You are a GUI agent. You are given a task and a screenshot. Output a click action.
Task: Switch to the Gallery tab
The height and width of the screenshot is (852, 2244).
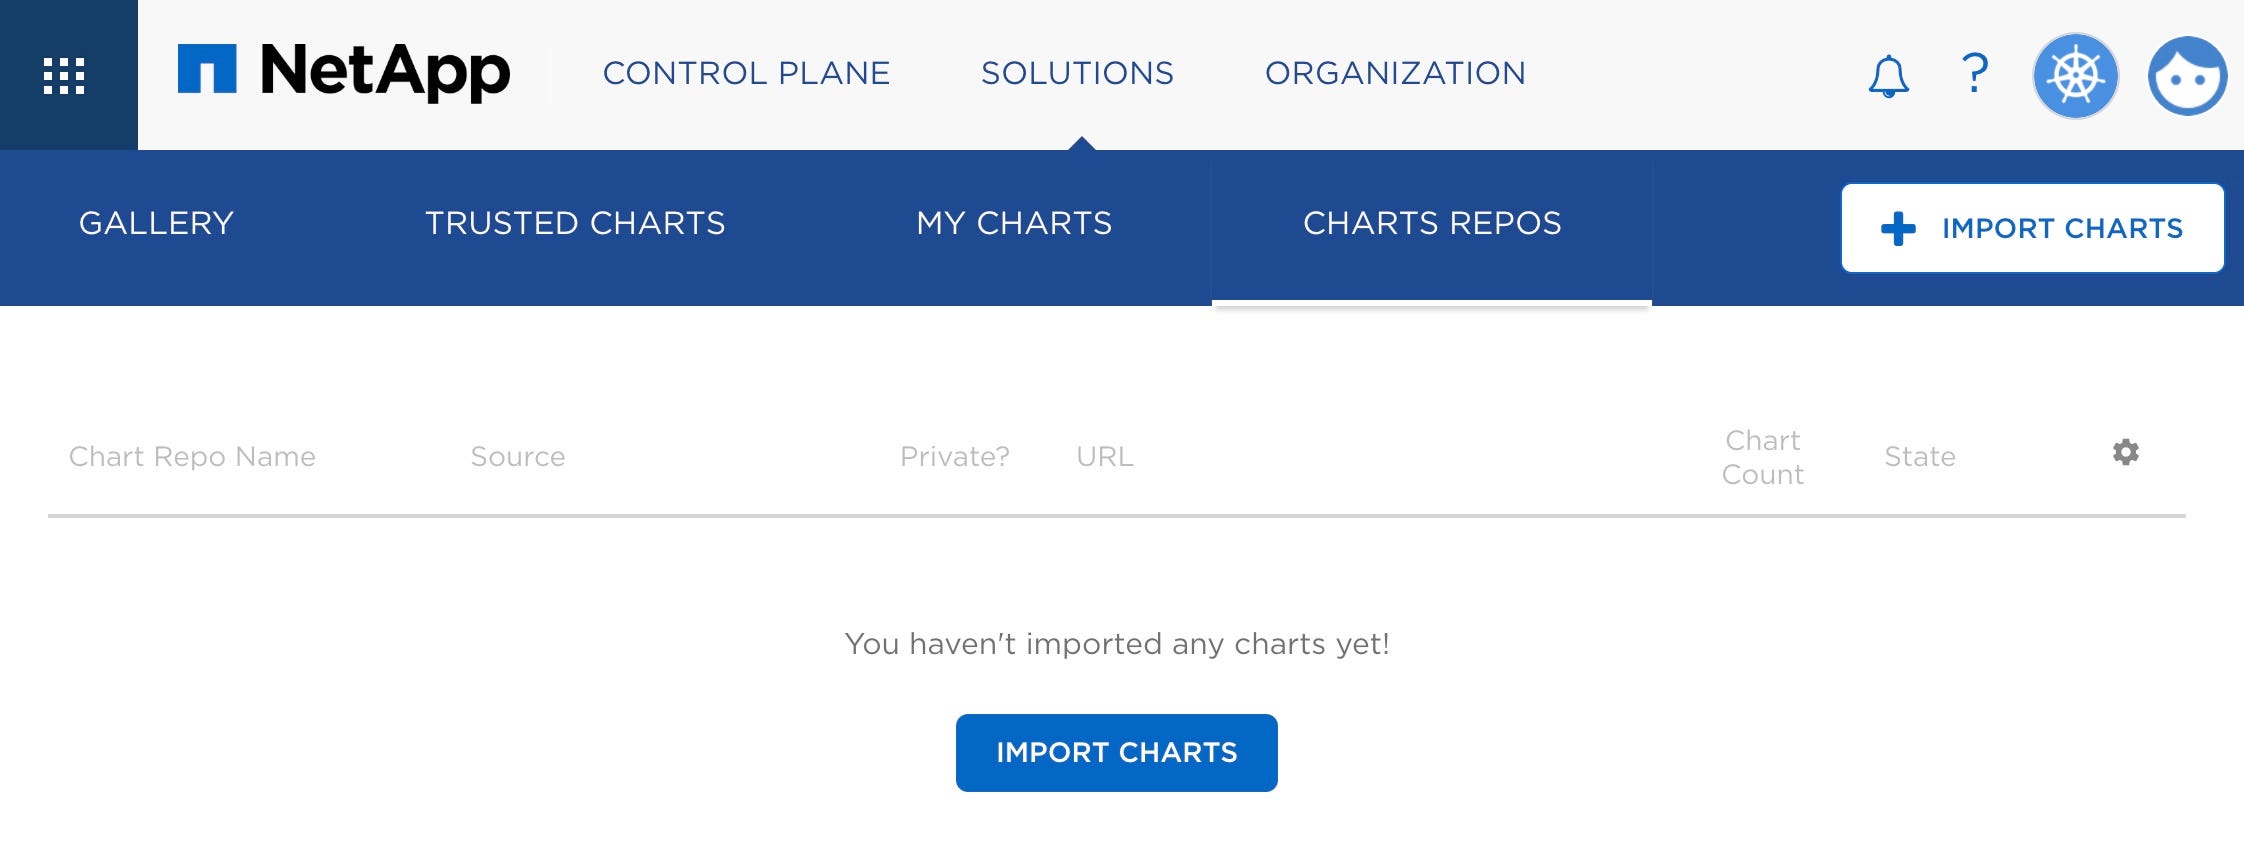coord(156,223)
